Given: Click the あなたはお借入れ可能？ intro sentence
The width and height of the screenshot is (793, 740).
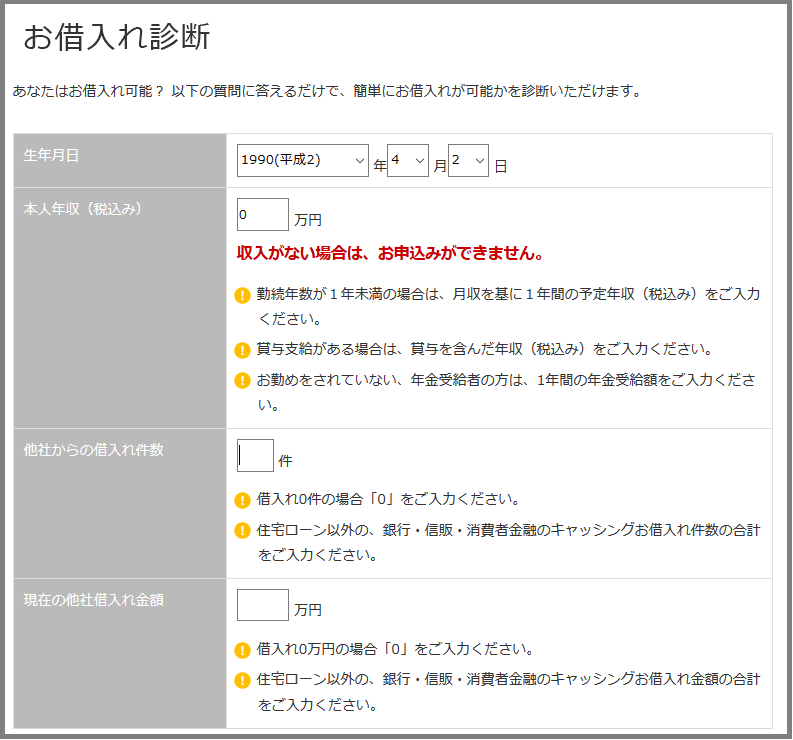Looking at the screenshot, I should (327, 91).
